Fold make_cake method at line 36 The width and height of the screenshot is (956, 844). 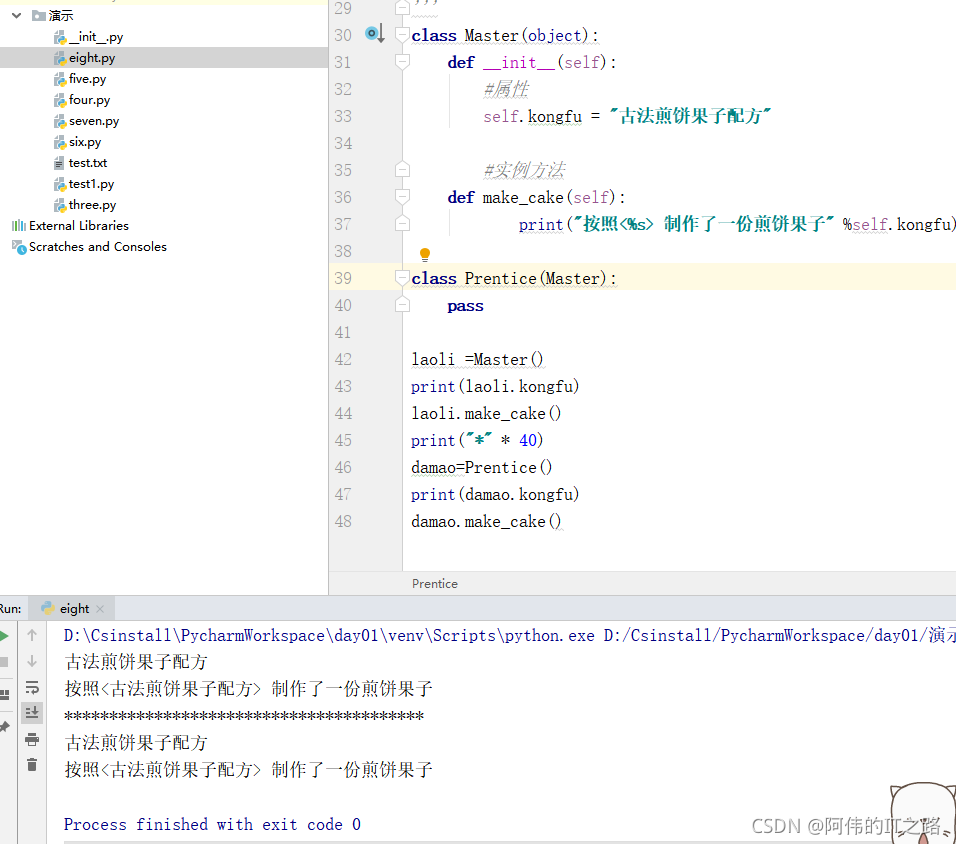tap(402, 196)
